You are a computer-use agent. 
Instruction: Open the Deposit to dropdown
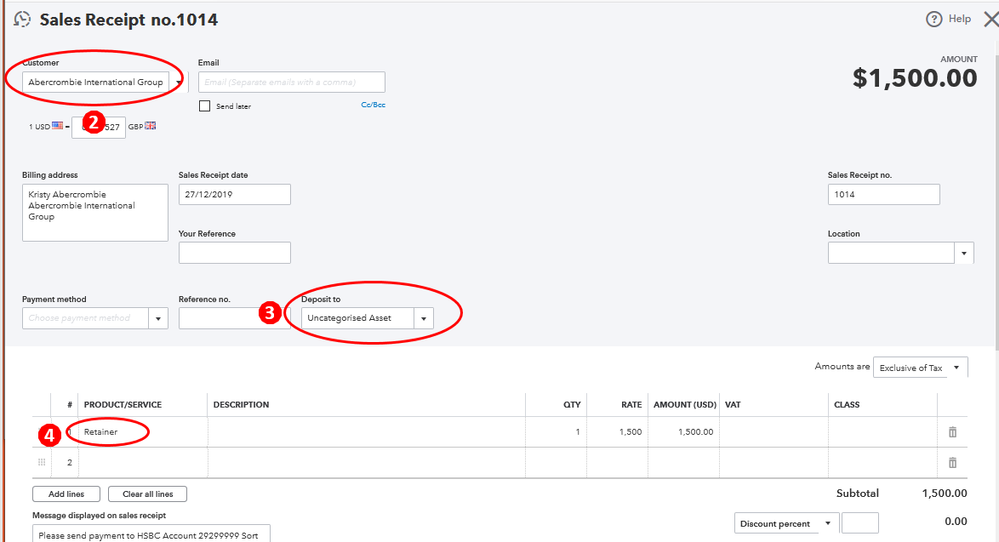coord(424,318)
